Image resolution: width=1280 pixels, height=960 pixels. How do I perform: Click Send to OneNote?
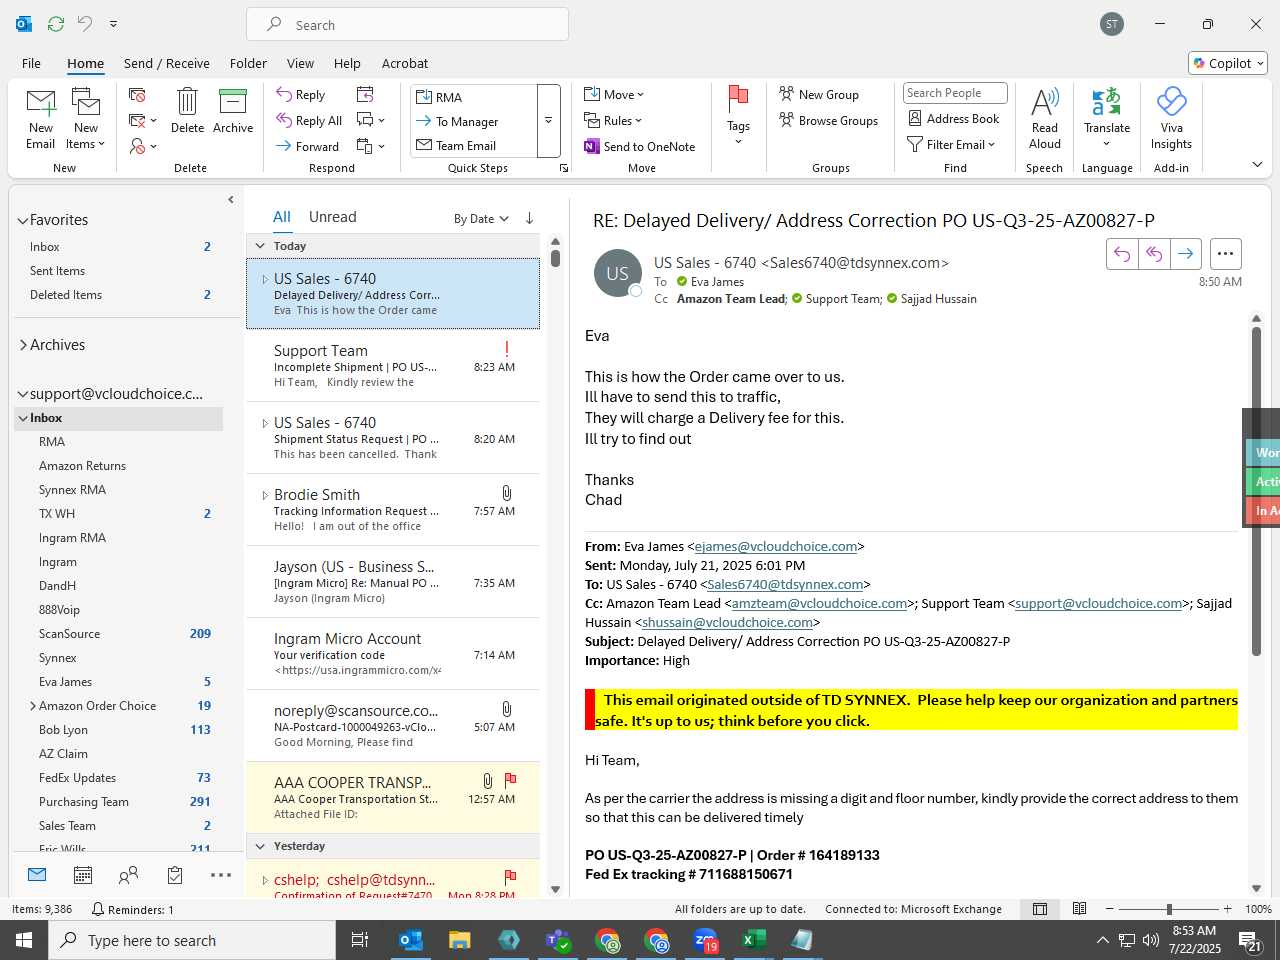pyautogui.click(x=640, y=147)
